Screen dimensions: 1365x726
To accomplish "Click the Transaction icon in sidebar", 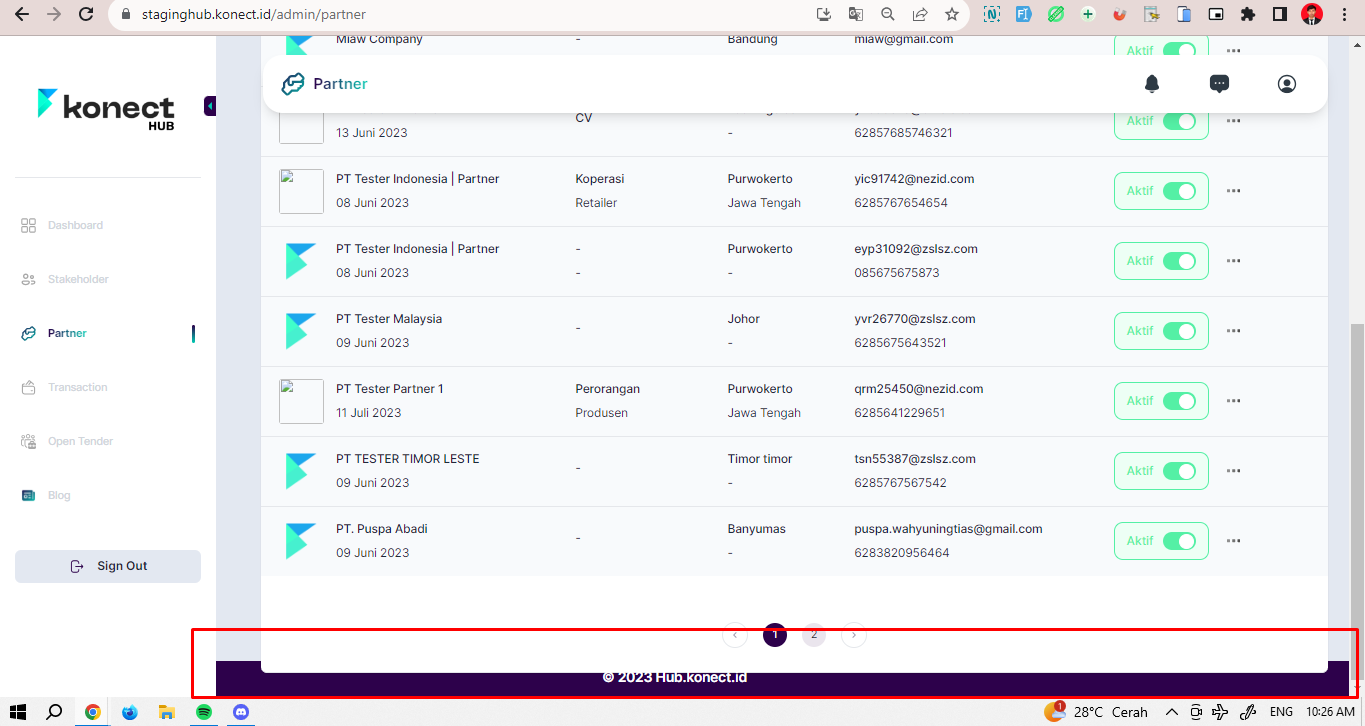I will click(29, 388).
